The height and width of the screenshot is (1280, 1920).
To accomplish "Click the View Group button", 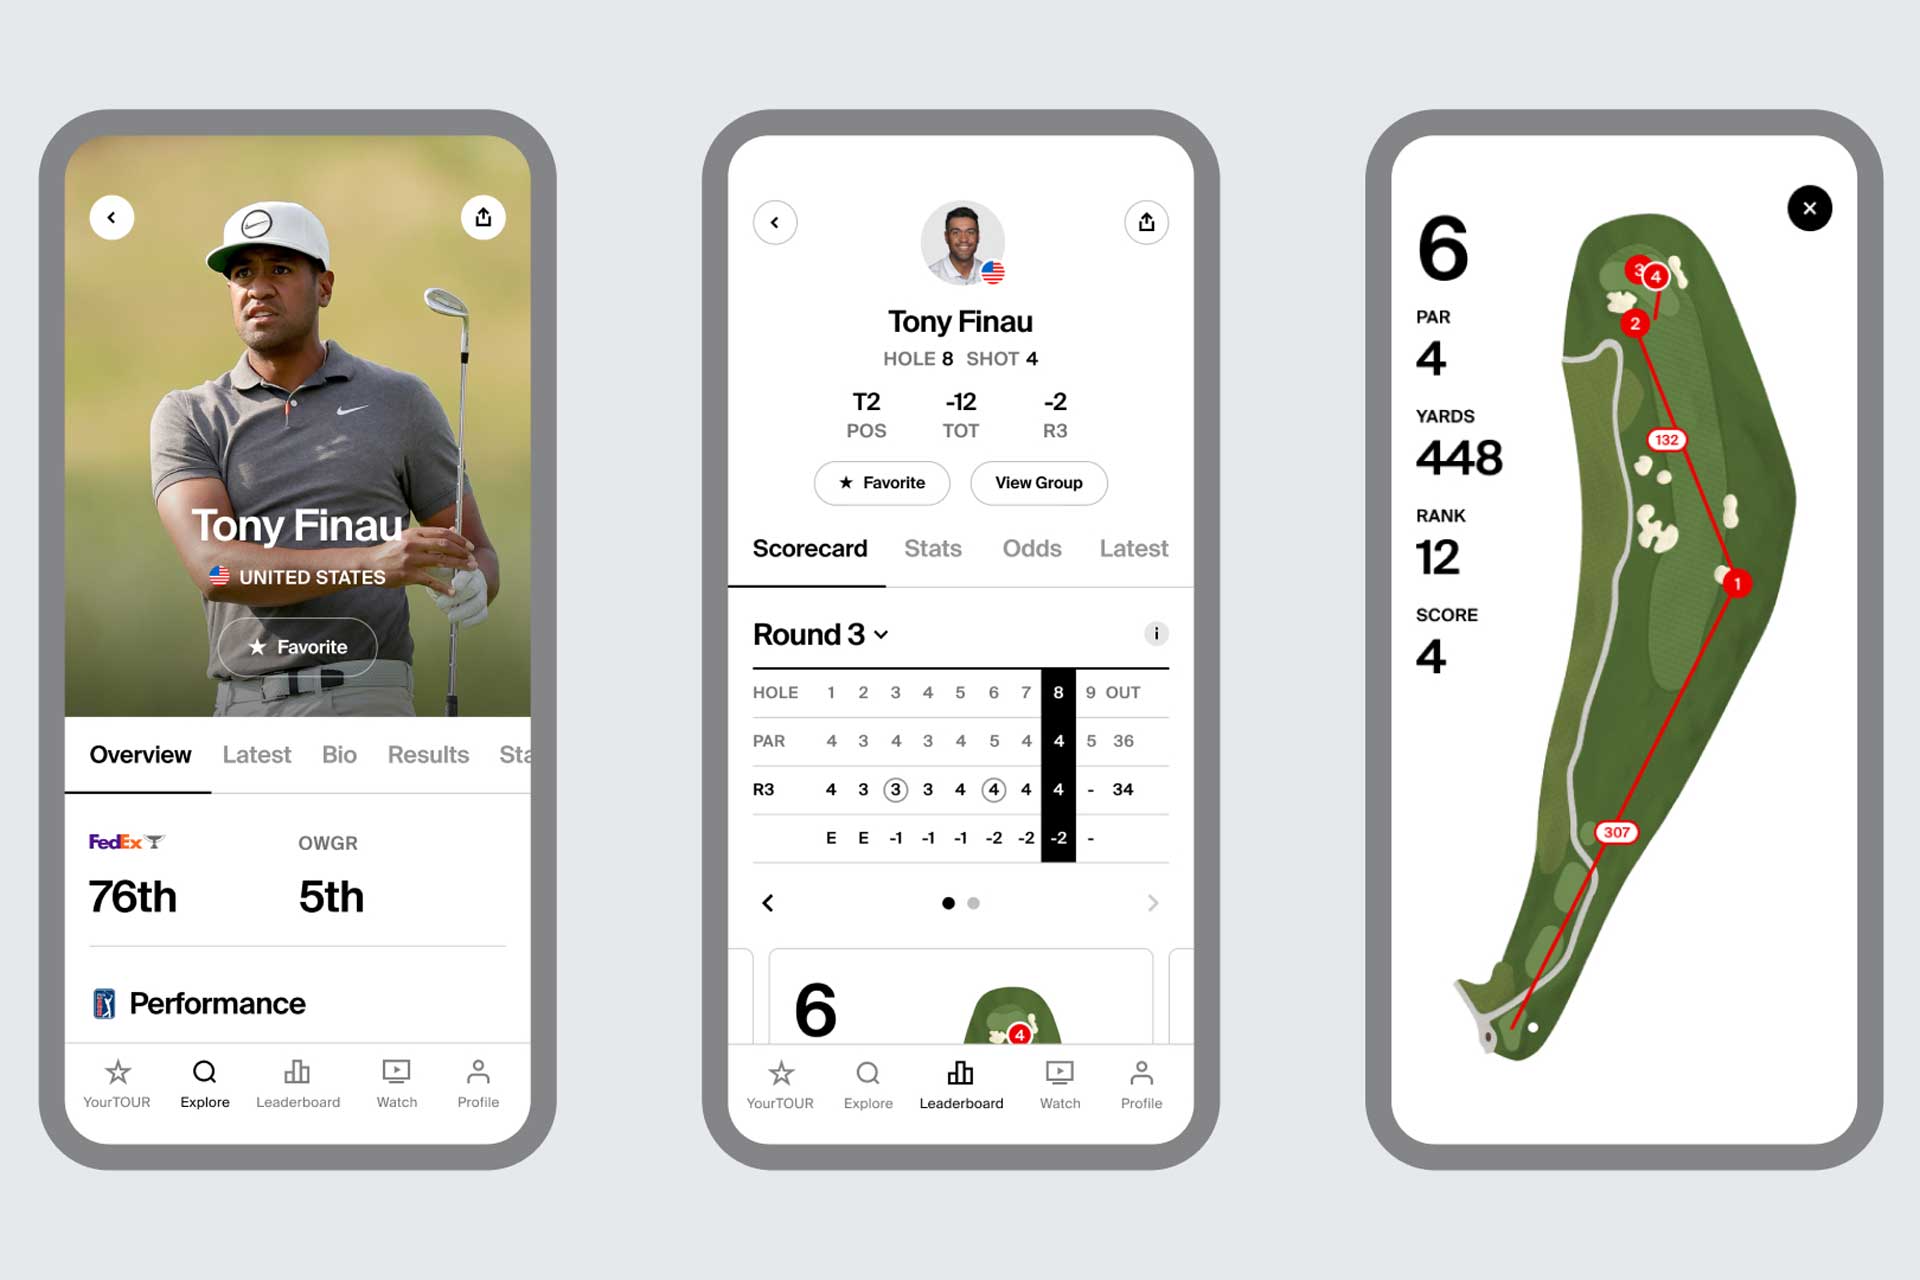I will click(x=1041, y=483).
